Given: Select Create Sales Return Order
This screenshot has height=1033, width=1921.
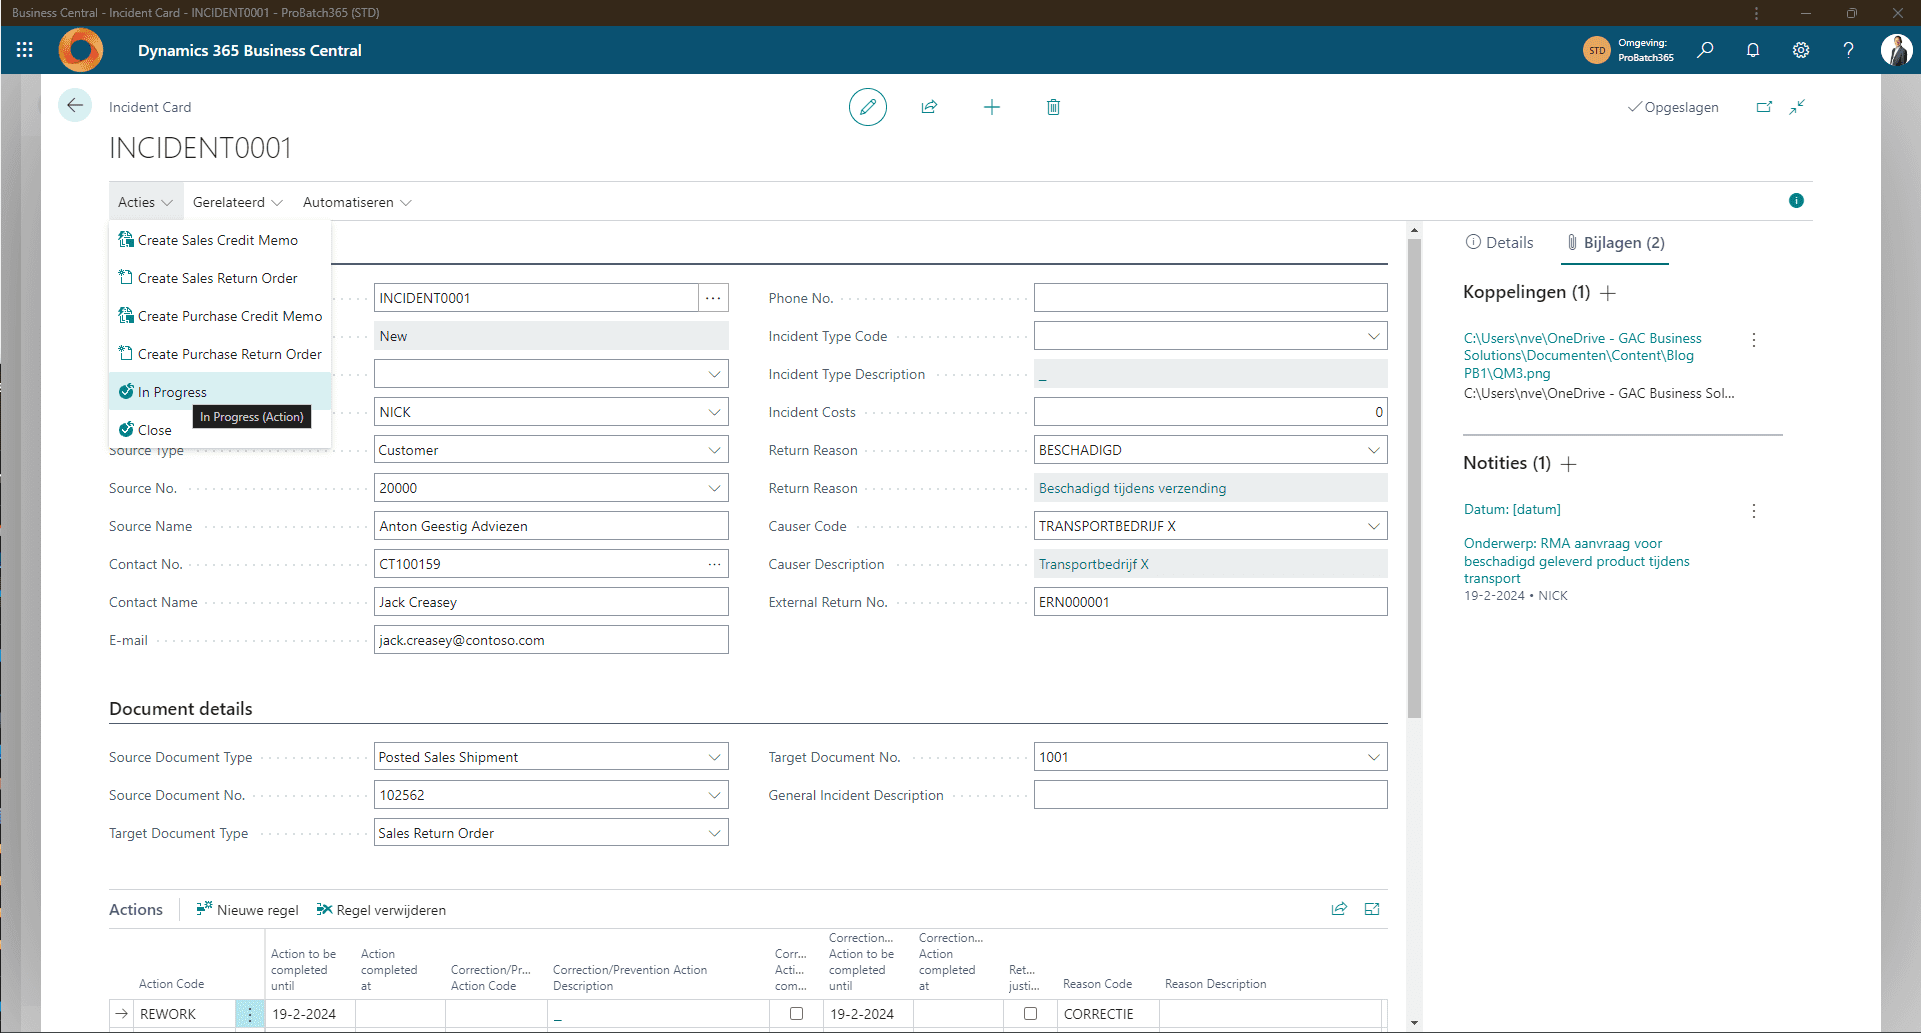Looking at the screenshot, I should click(x=220, y=278).
